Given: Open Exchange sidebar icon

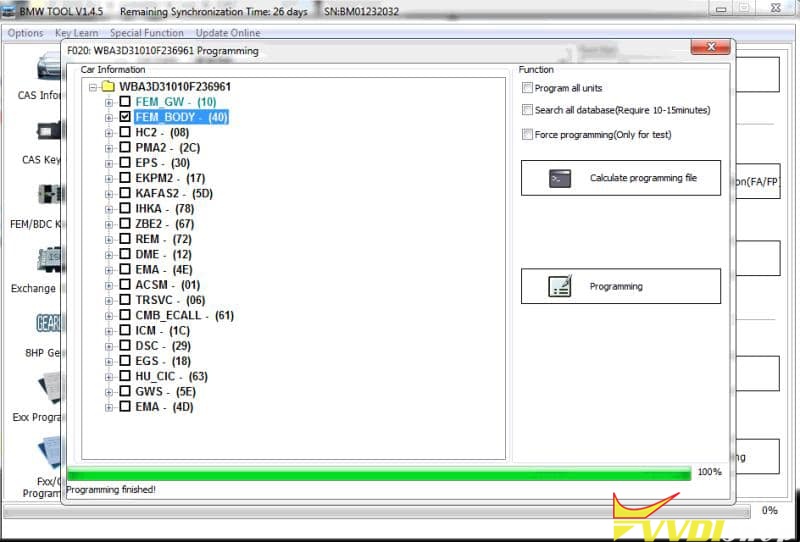Looking at the screenshot, I should (x=50, y=260).
